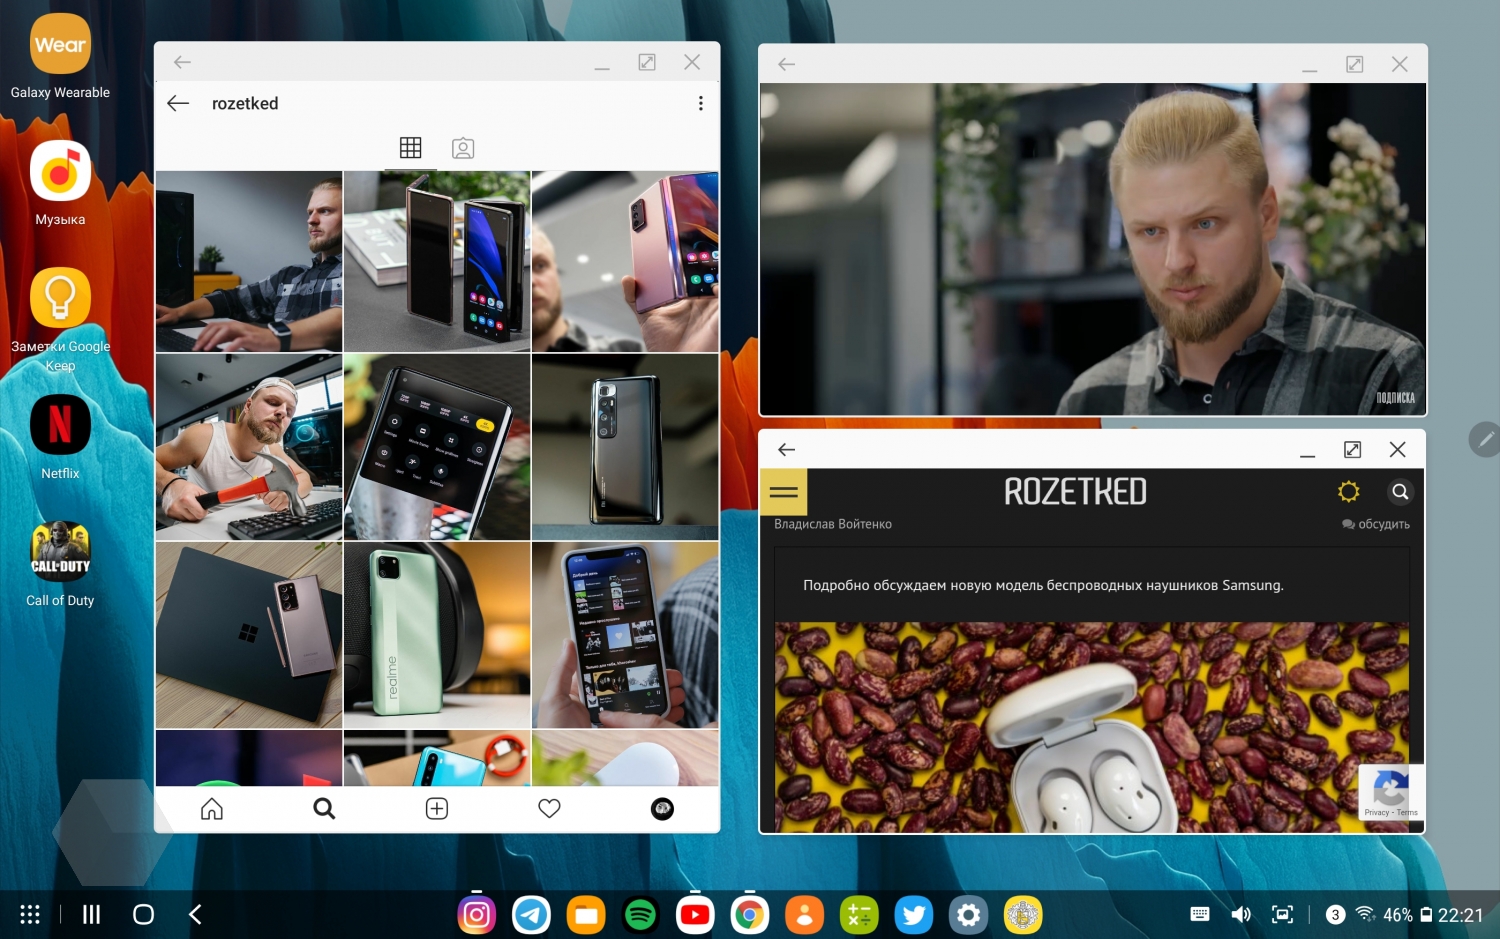This screenshot has height=939, width=1500.
Task: Go back from the rozetked Instagram profile
Action: point(178,103)
